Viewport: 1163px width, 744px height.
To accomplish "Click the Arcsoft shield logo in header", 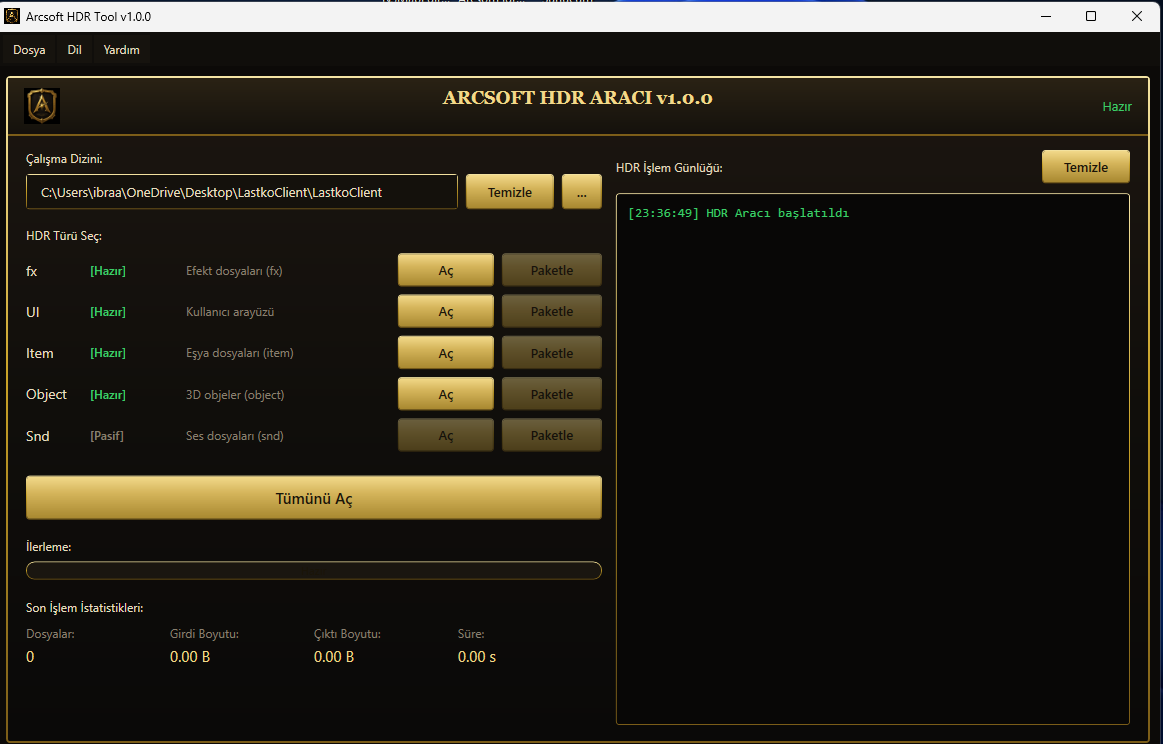I will (x=42, y=106).
